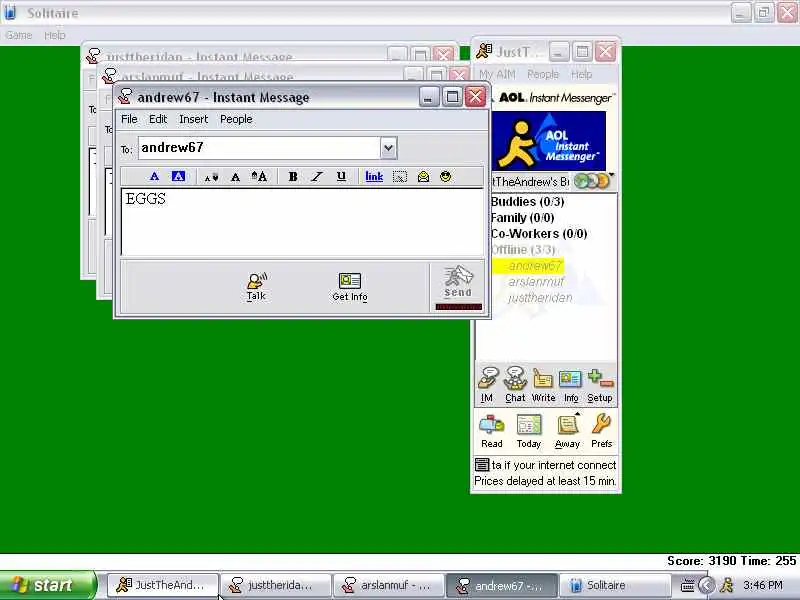The image size is (800, 600).
Task: Switch to andrew67 taskbar button
Action: click(502, 585)
